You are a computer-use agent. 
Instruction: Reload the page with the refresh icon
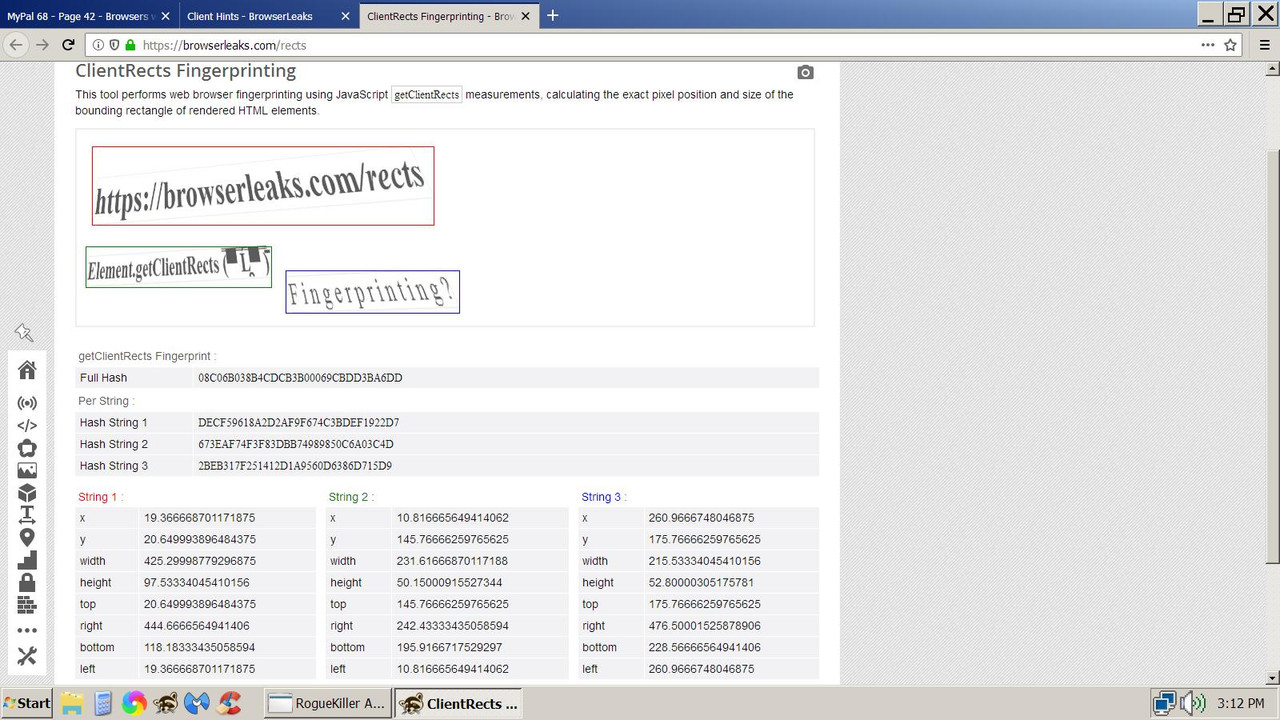click(68, 44)
